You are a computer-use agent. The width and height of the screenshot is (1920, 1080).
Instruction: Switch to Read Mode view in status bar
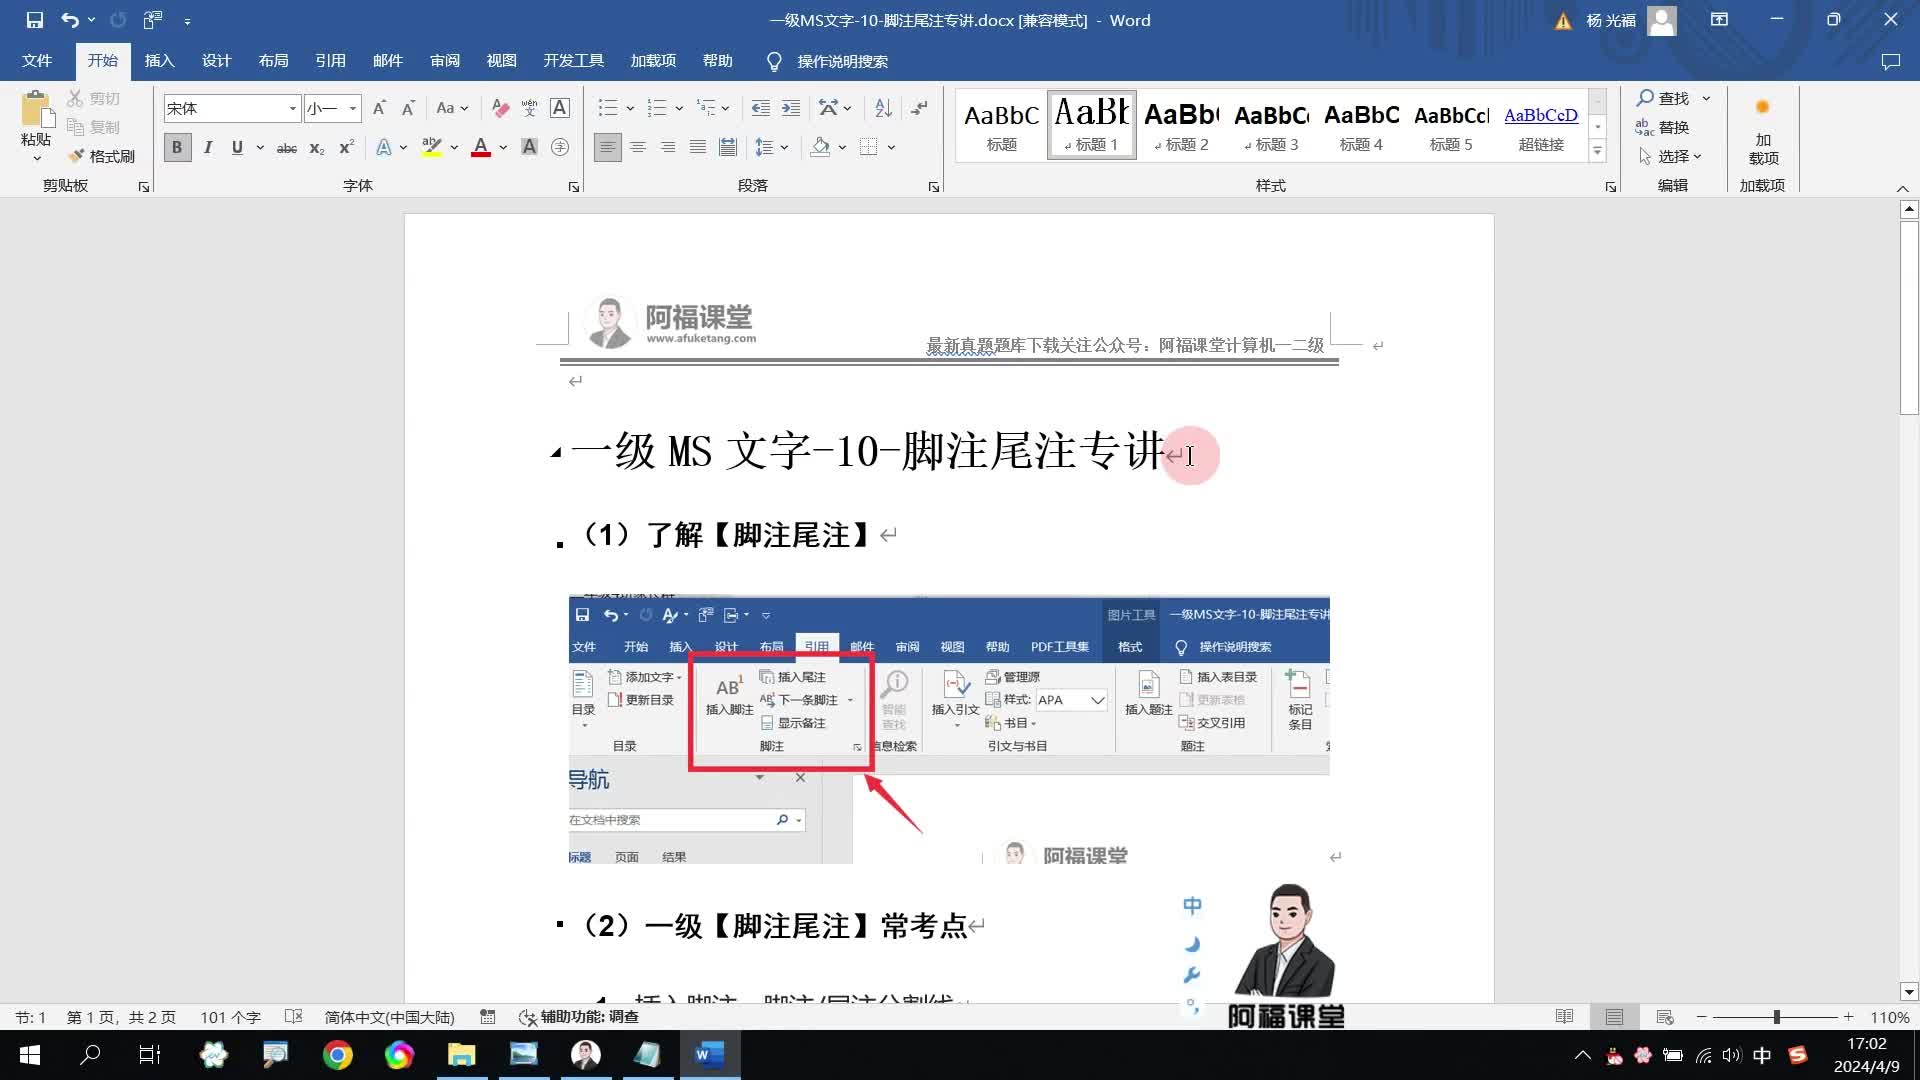tap(1565, 1017)
